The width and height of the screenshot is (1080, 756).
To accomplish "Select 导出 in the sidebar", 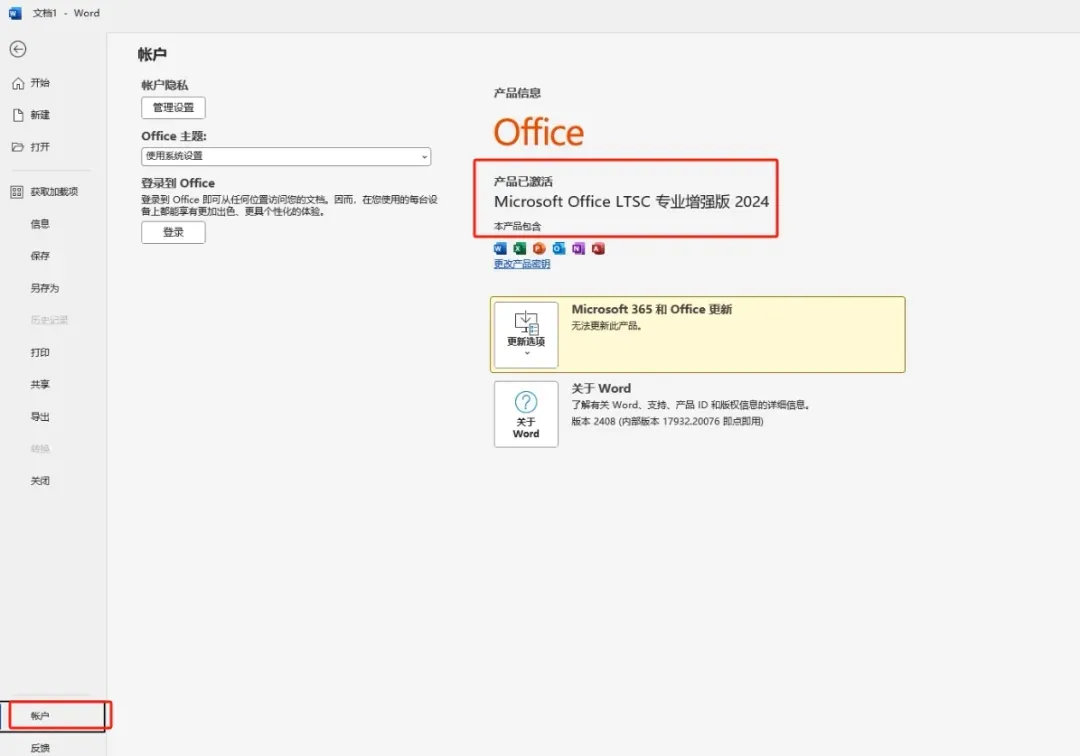I will click(x=40, y=417).
